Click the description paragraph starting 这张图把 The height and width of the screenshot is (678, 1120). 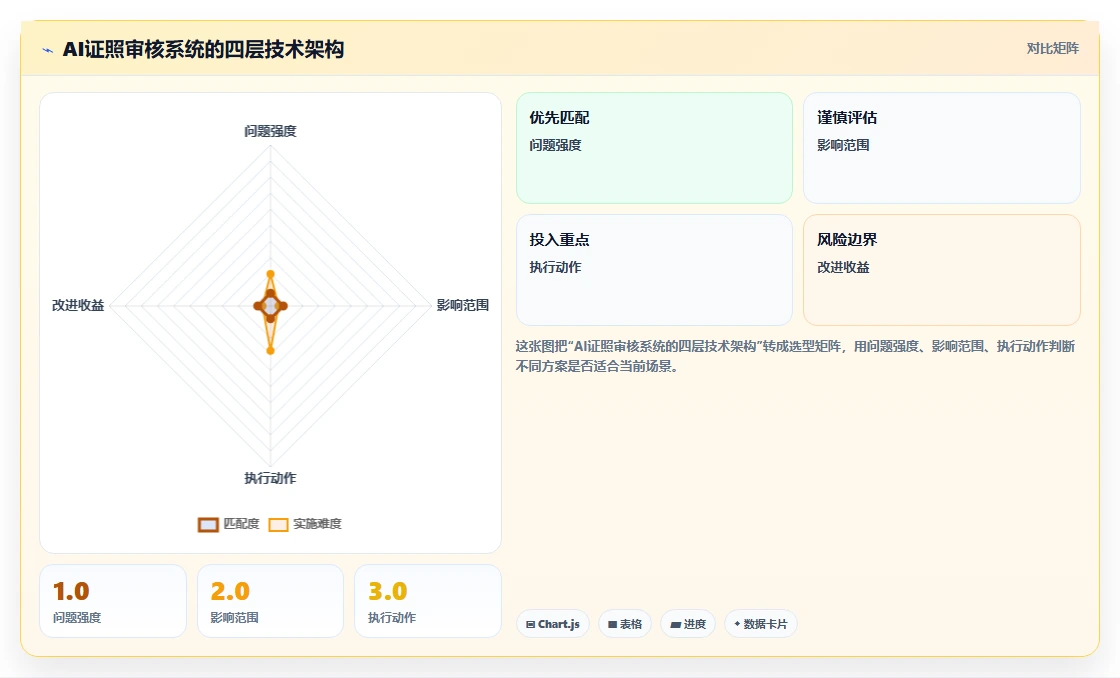(x=795, y=357)
